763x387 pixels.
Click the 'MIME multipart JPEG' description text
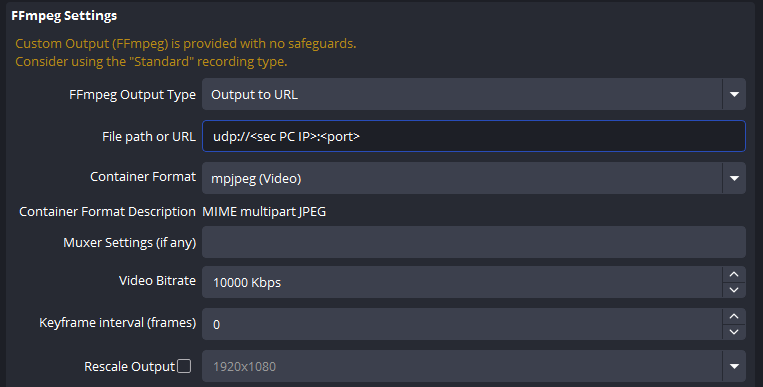click(x=264, y=212)
